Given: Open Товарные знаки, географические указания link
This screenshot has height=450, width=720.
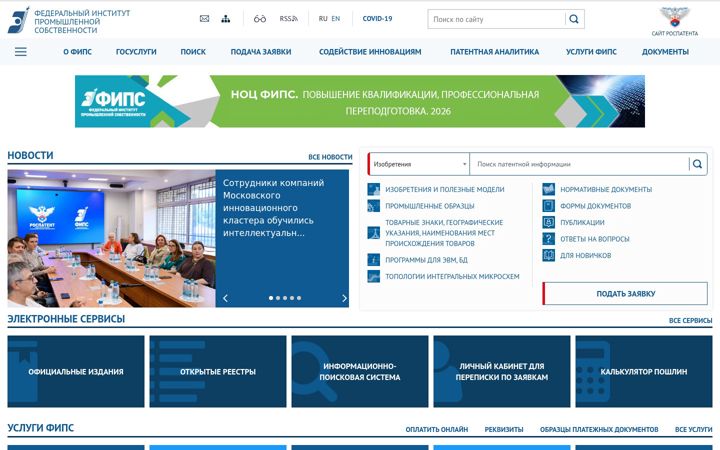Looking at the screenshot, I should pos(444,233).
